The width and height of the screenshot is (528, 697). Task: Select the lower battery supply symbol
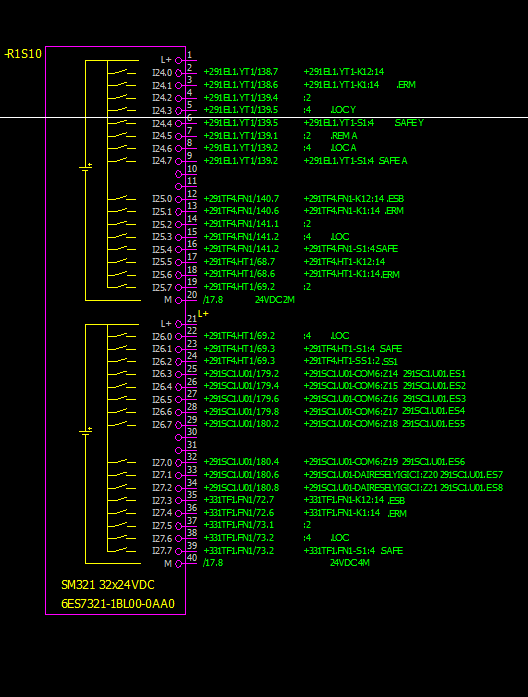[86, 431]
